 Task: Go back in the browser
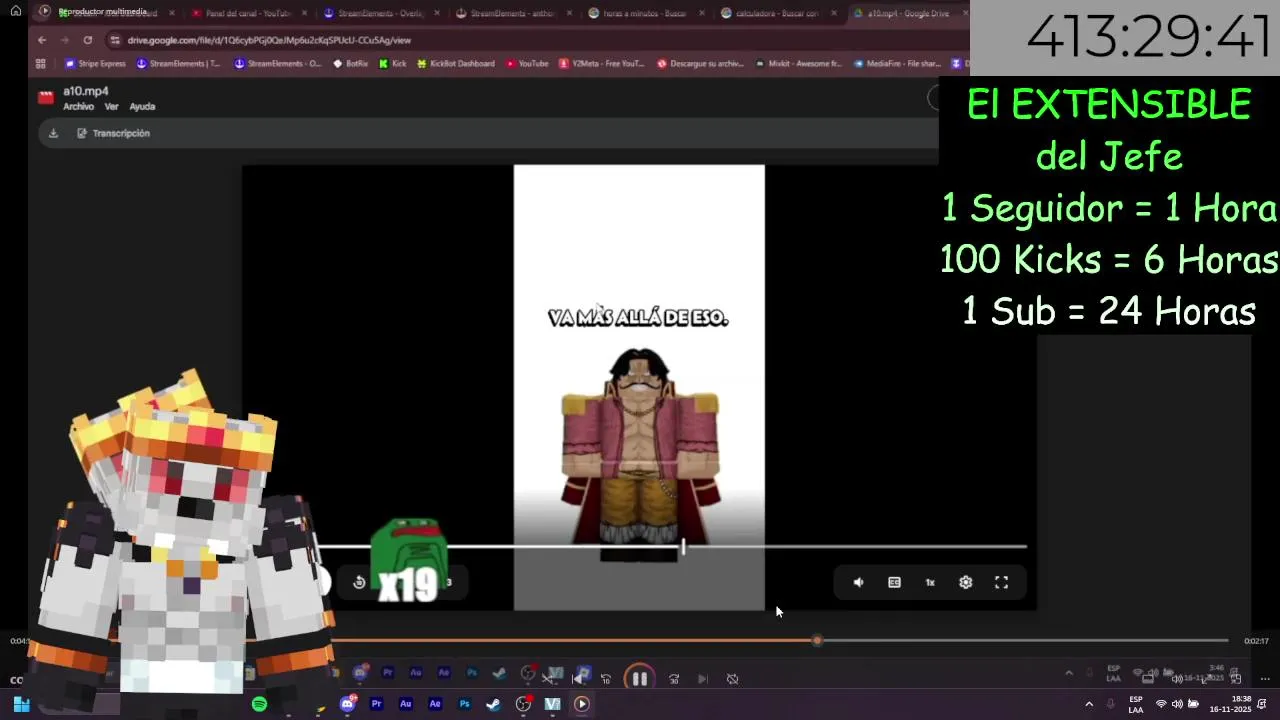[x=41, y=40]
